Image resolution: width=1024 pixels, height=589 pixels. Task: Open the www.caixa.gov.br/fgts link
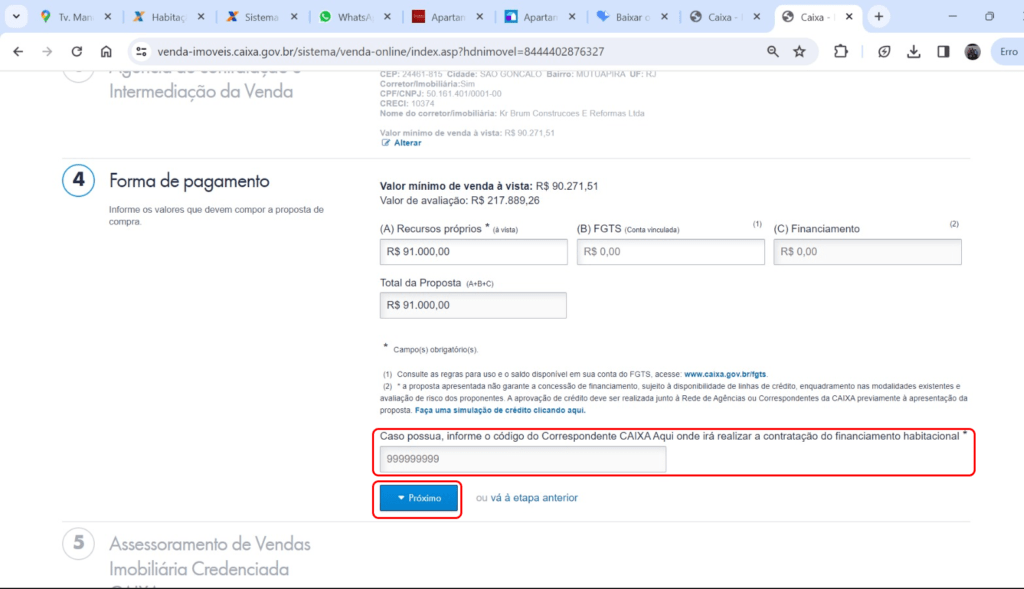click(725, 374)
